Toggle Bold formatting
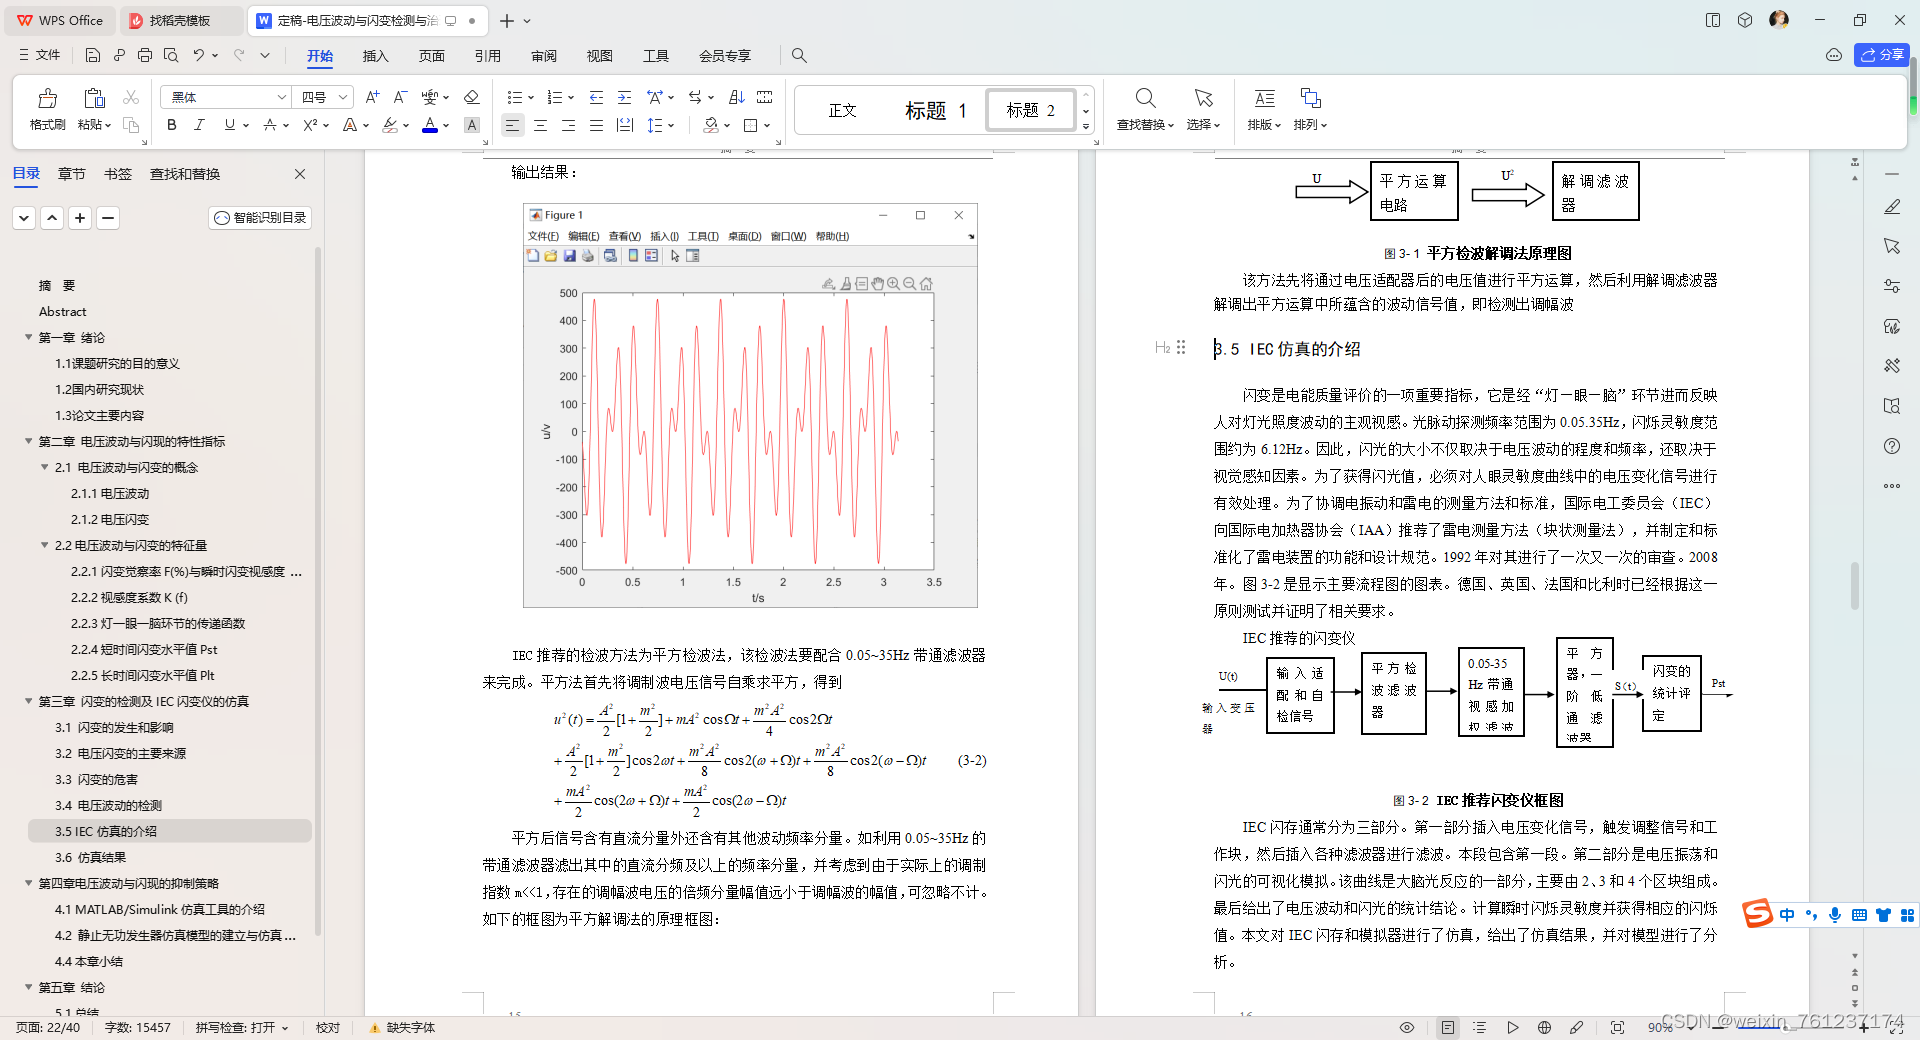 [171, 125]
